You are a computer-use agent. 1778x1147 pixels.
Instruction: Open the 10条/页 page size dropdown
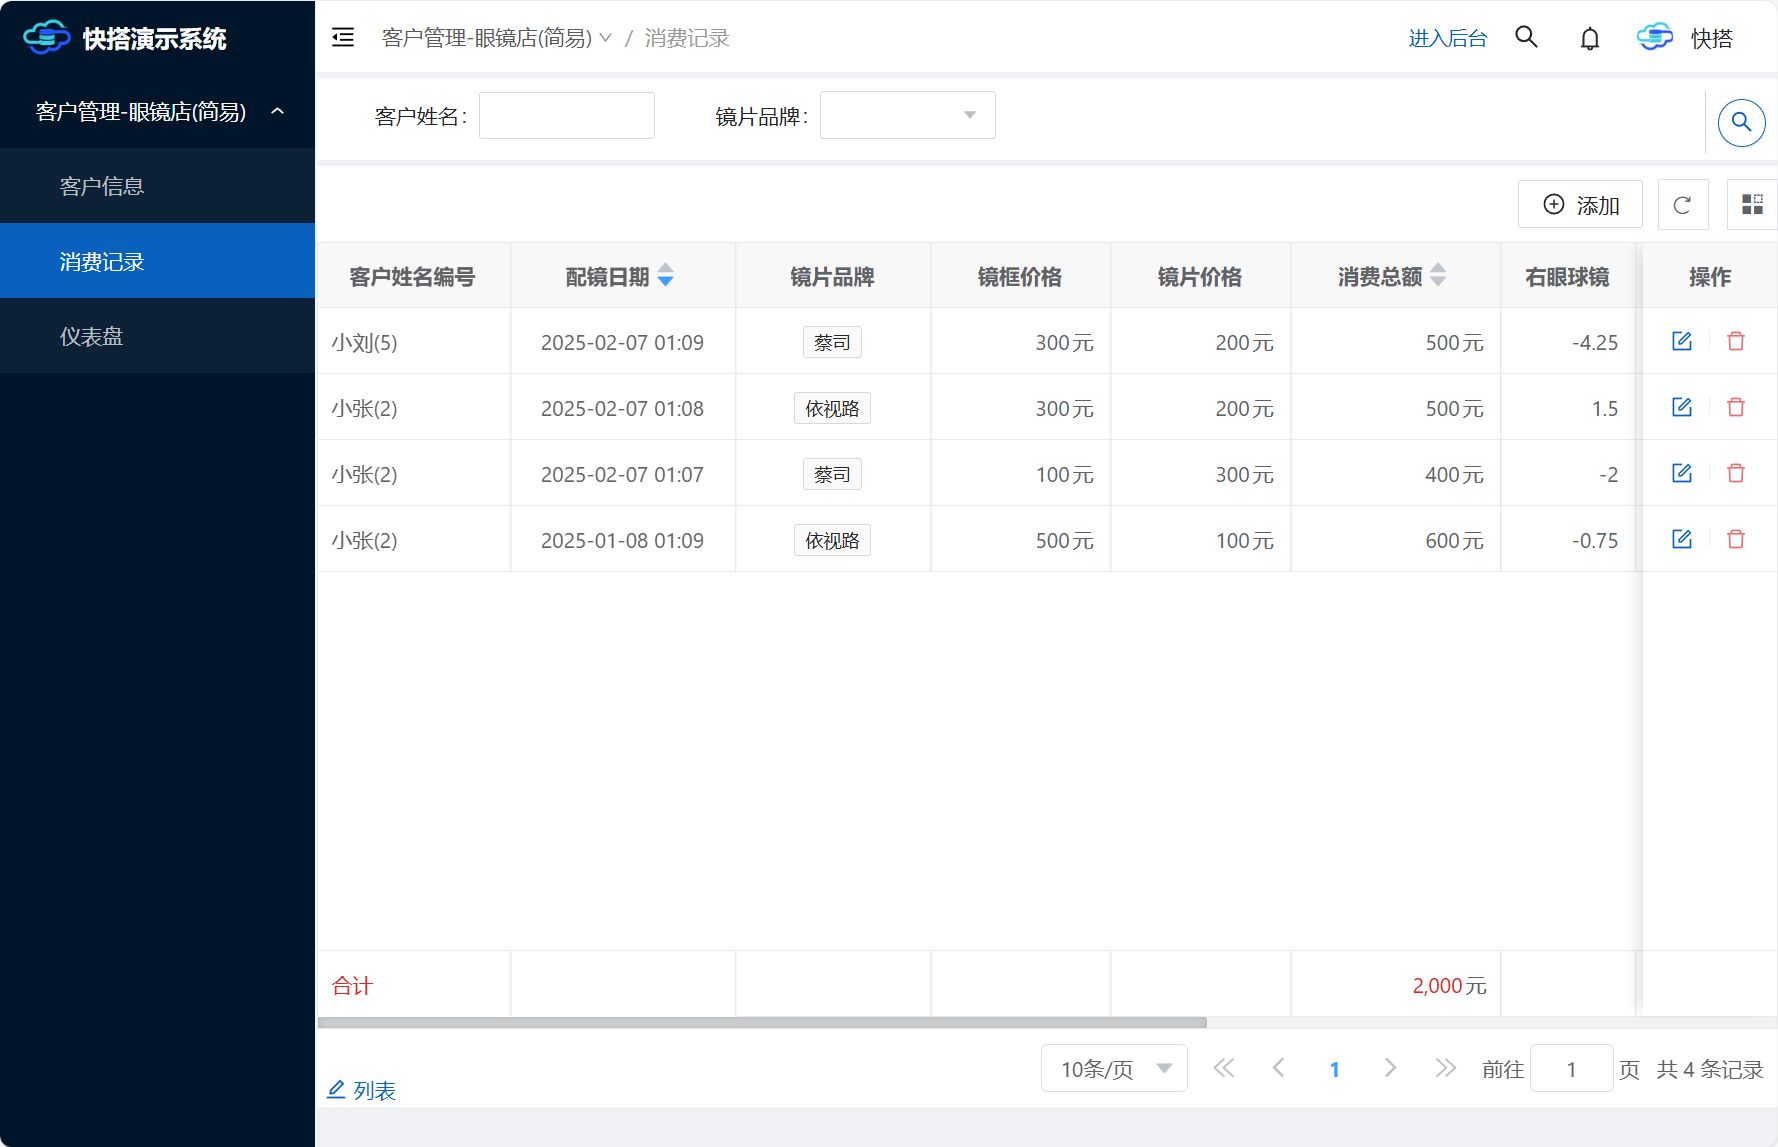click(1114, 1068)
